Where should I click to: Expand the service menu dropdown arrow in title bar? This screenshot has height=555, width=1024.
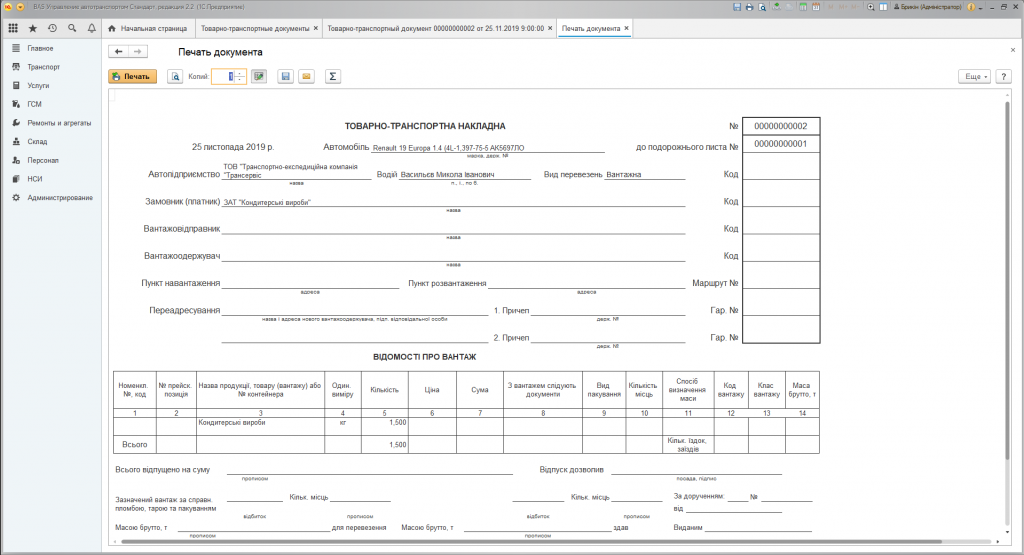coord(981,7)
